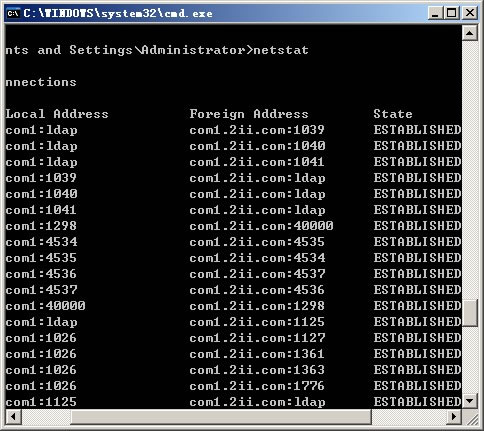This screenshot has height=431, width=484.
Task: Click the vertical scrollbar up arrow
Action: point(470,33)
